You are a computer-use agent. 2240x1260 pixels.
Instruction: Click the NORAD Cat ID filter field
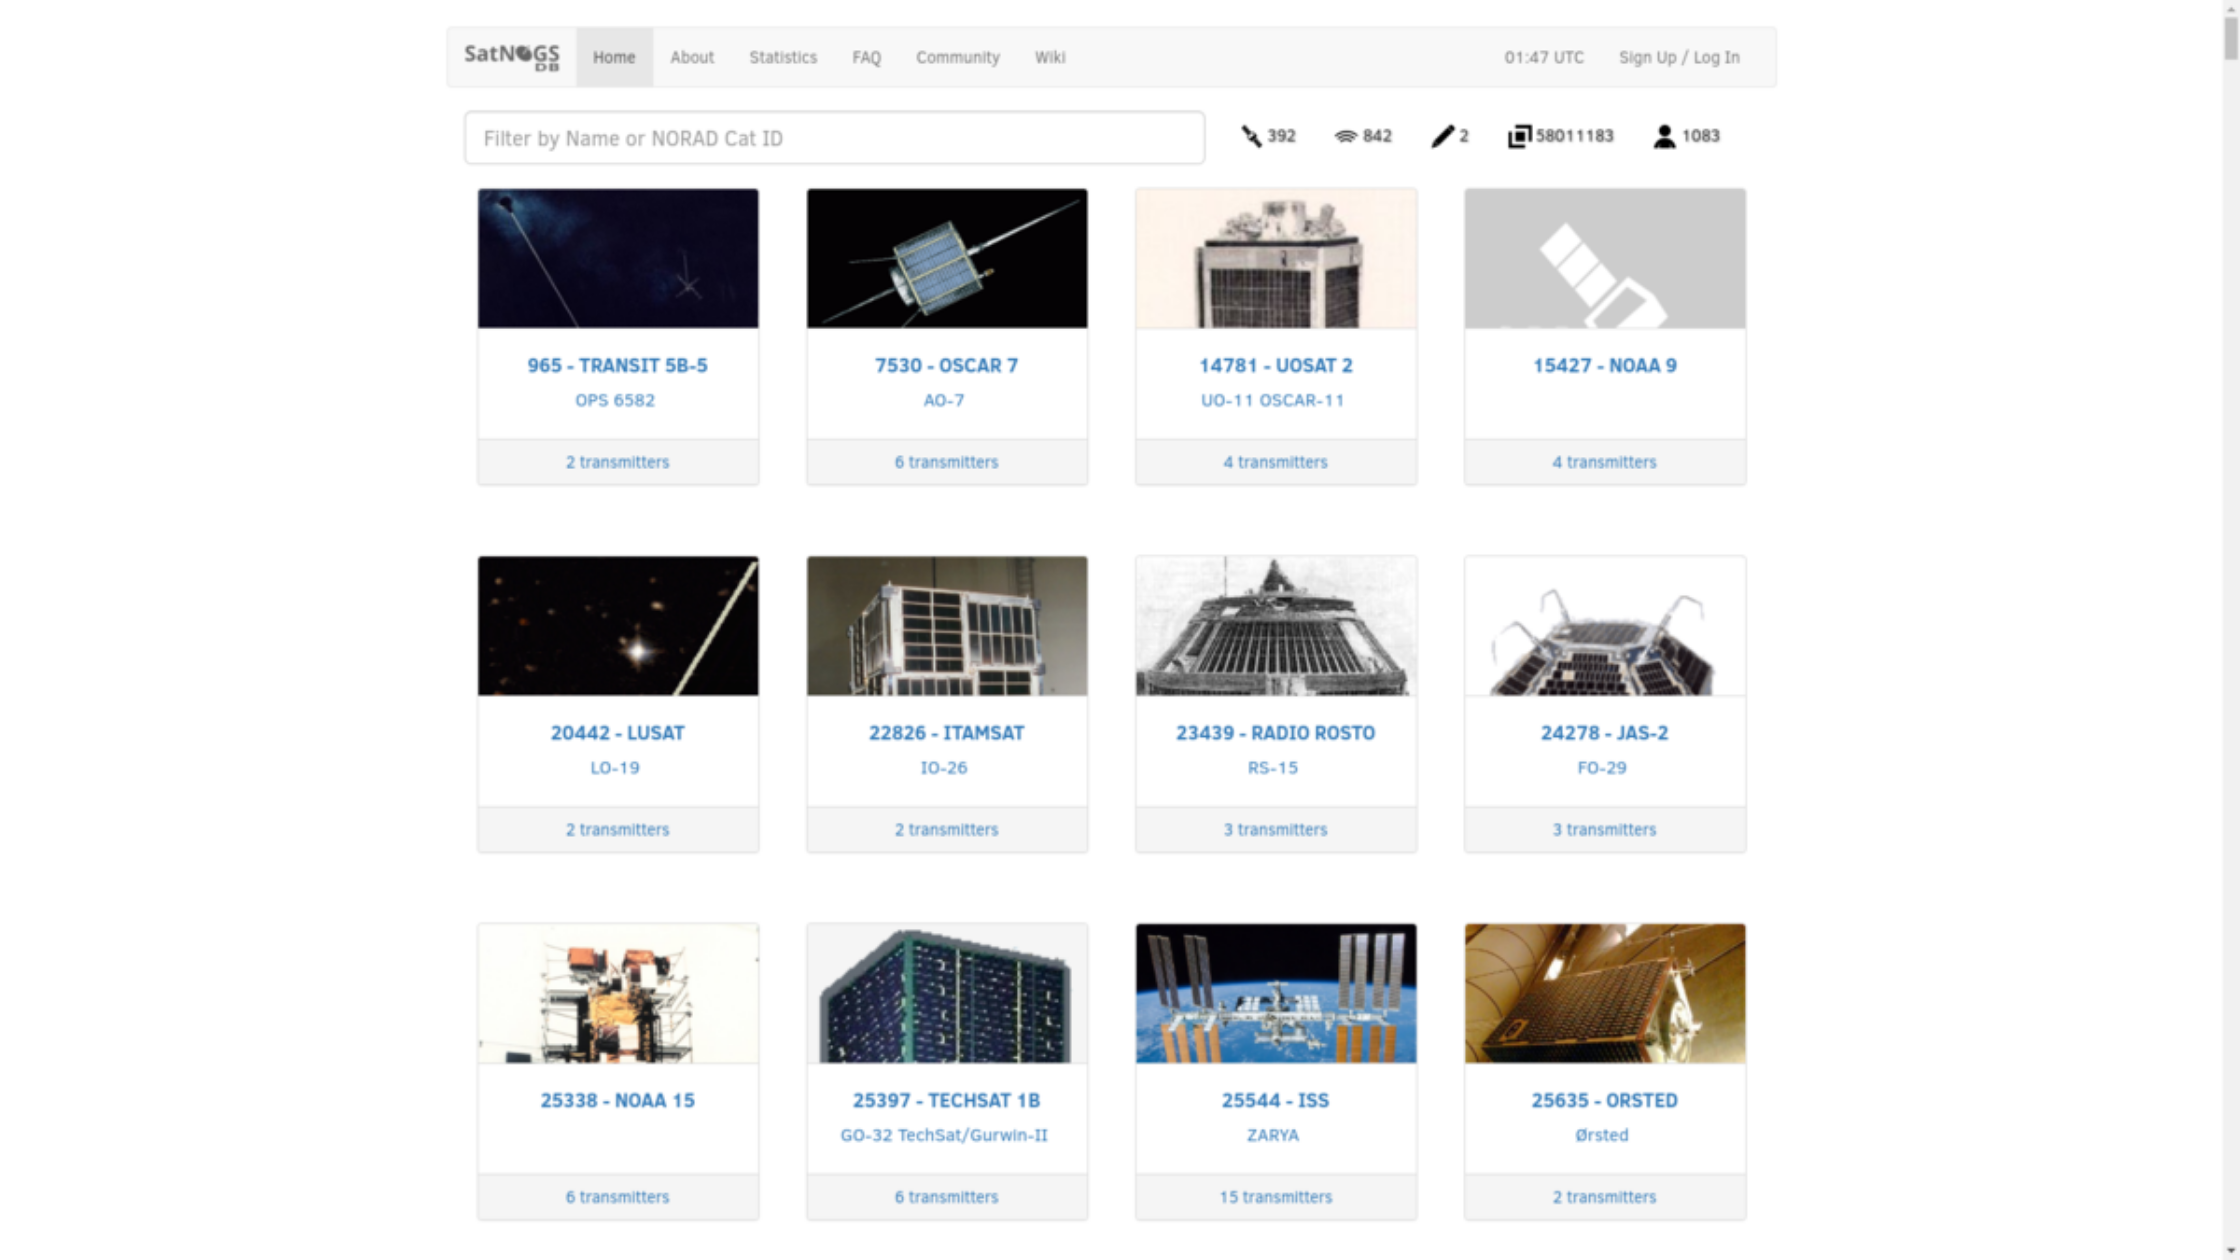pos(834,137)
